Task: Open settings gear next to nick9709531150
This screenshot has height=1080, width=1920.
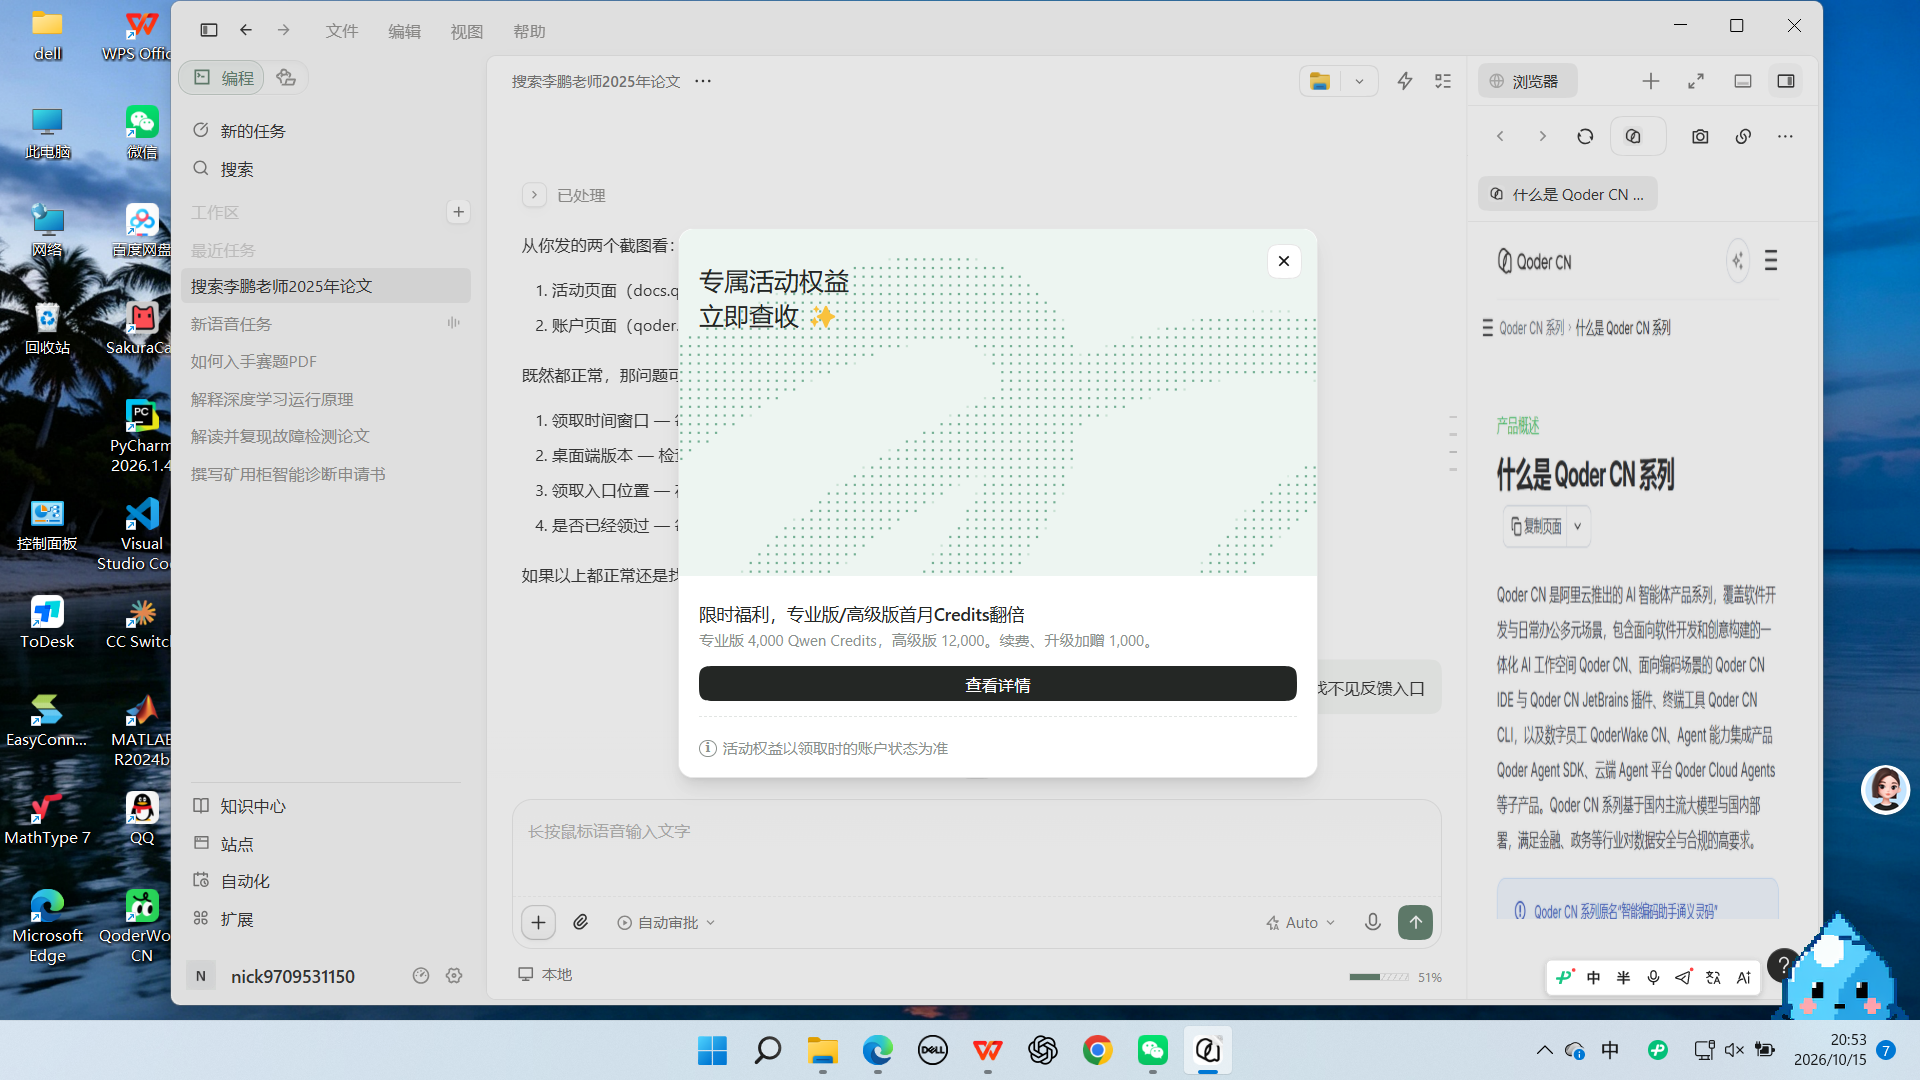Action: tap(454, 976)
